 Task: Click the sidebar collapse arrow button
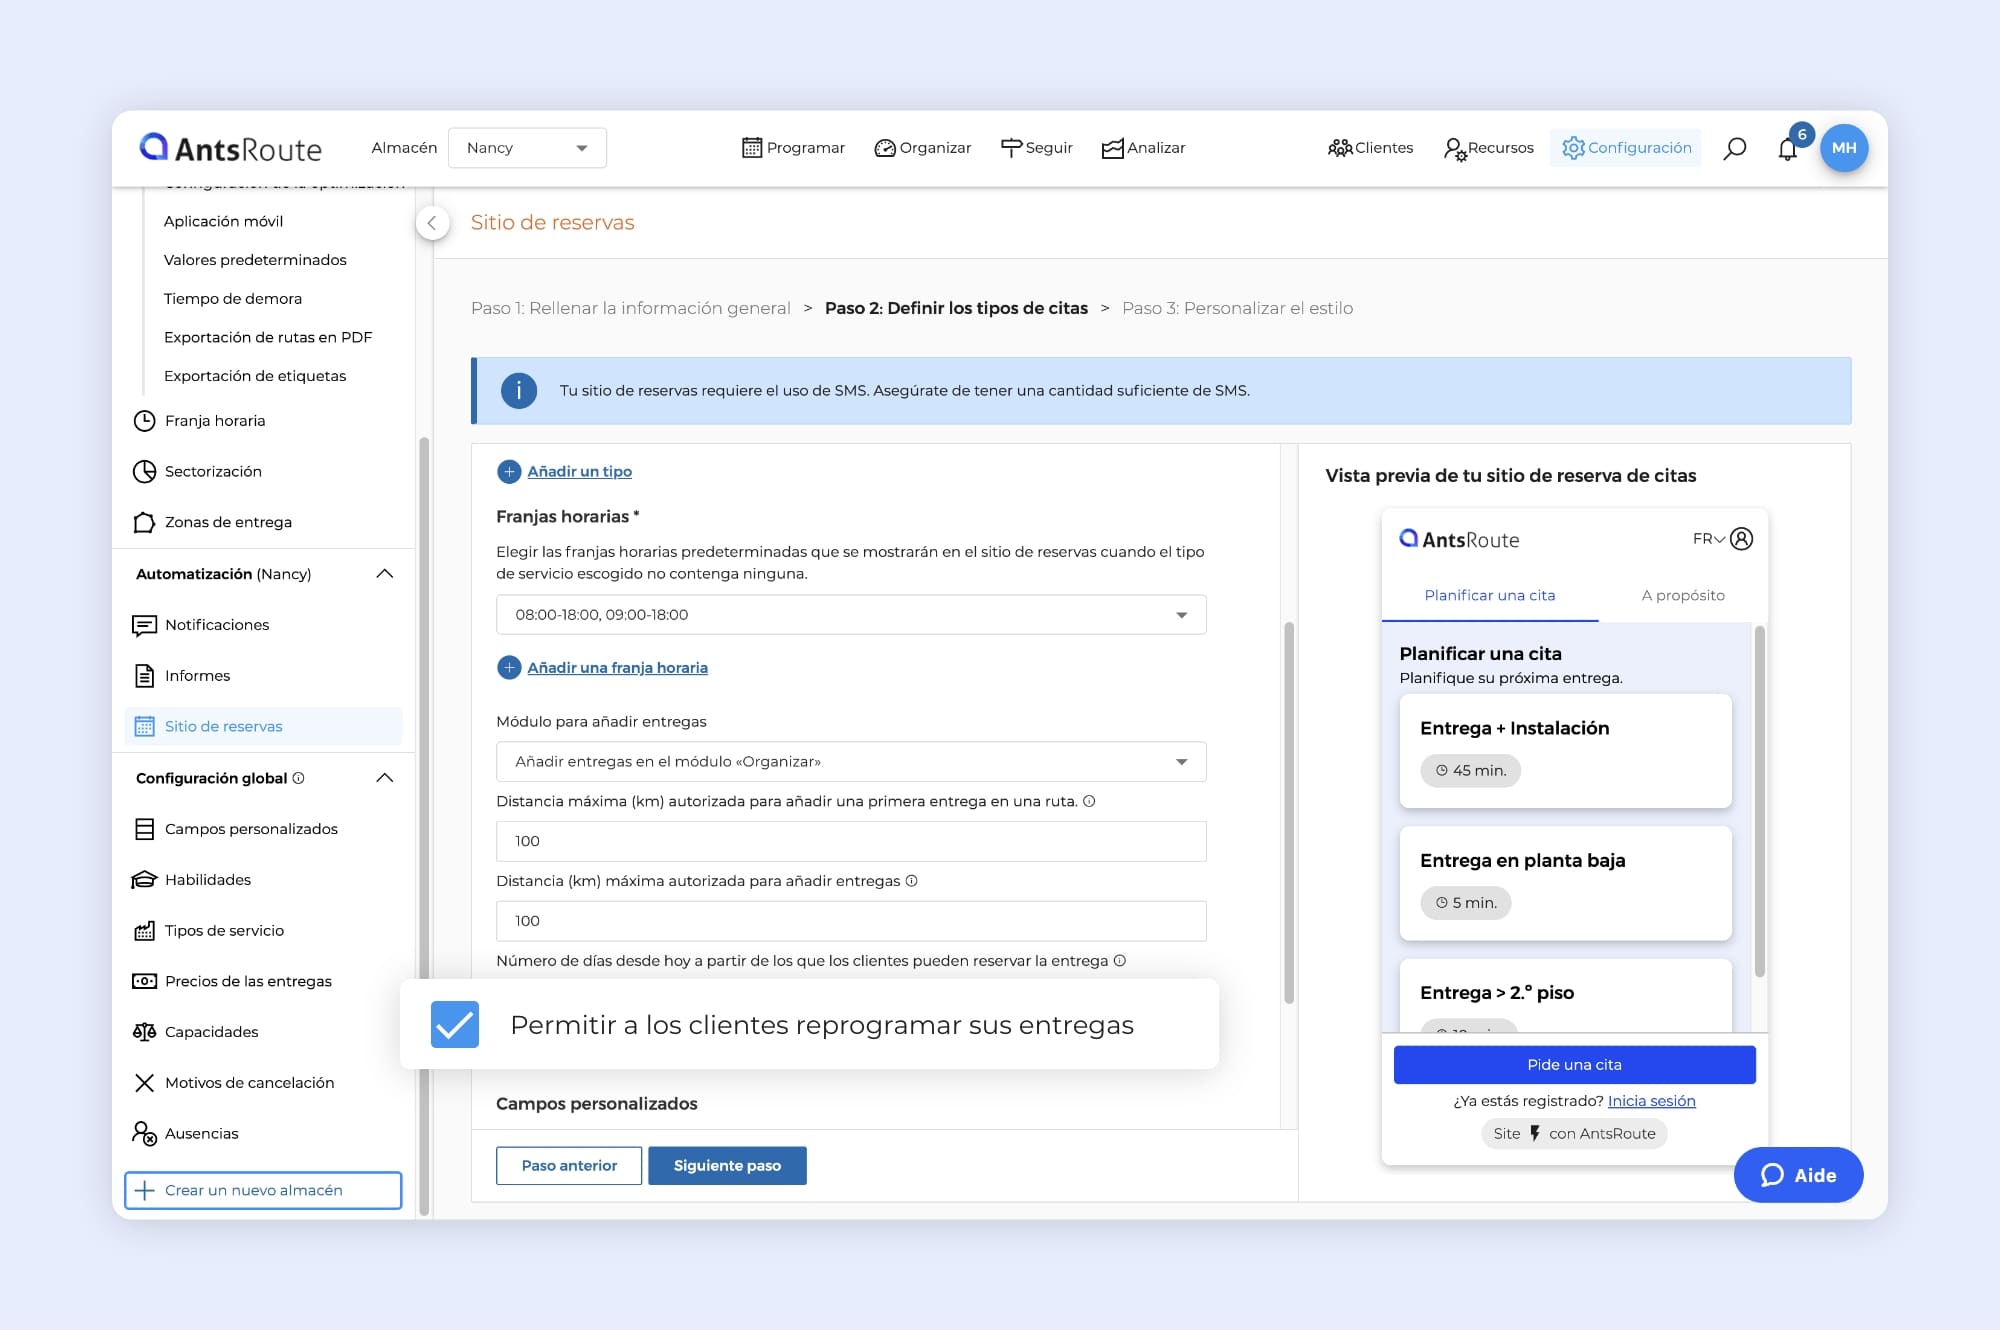432,223
